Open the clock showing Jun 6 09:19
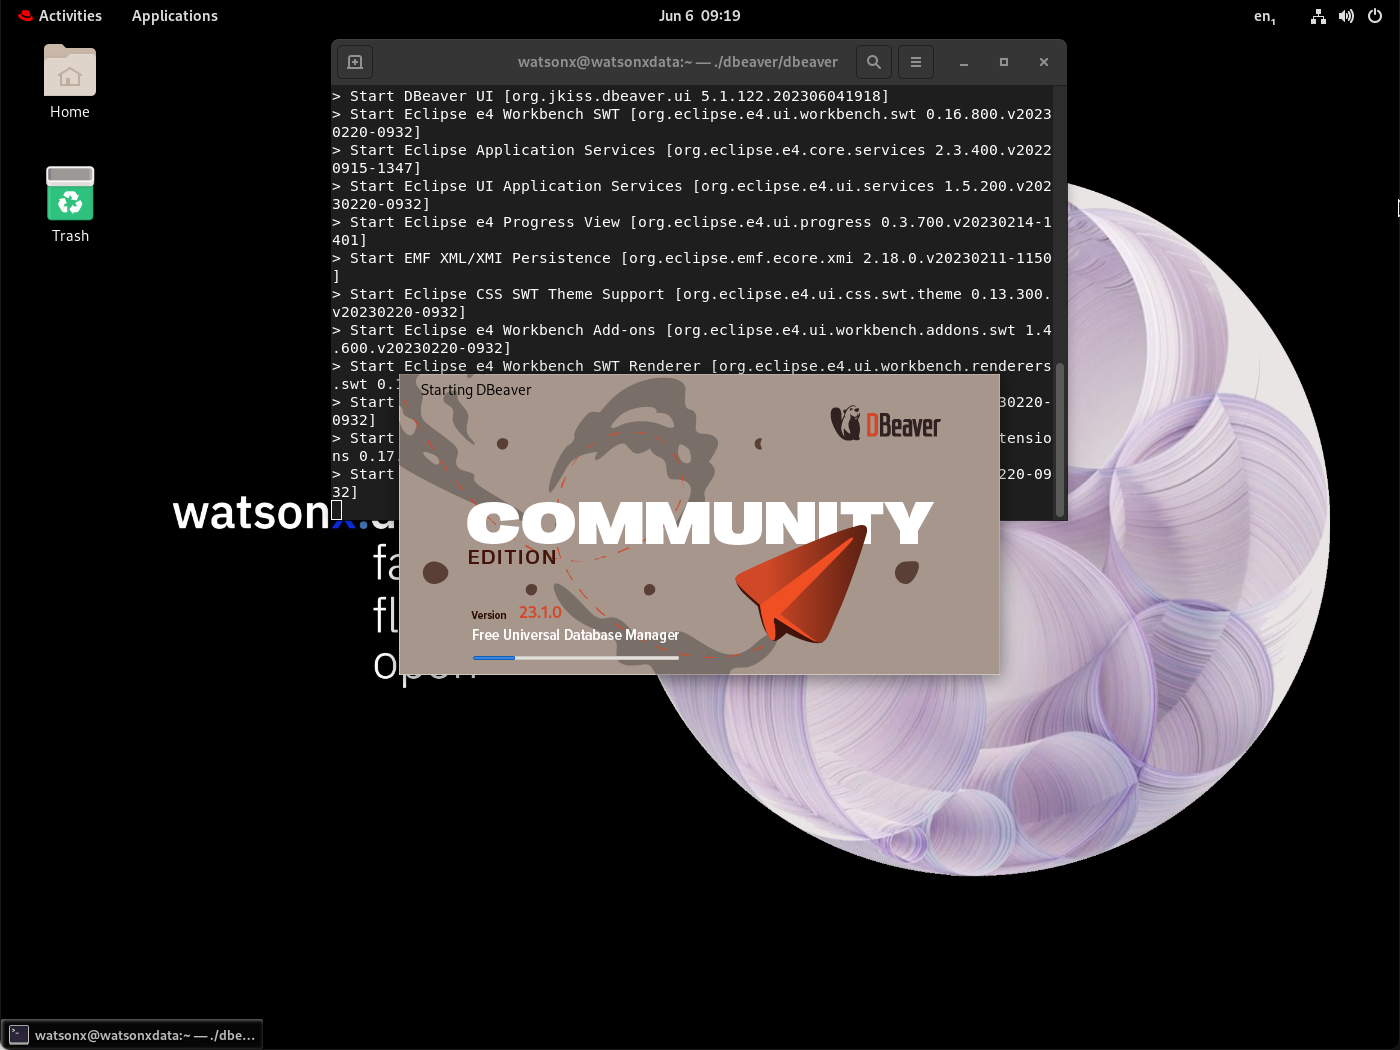This screenshot has width=1400, height=1050. [700, 16]
